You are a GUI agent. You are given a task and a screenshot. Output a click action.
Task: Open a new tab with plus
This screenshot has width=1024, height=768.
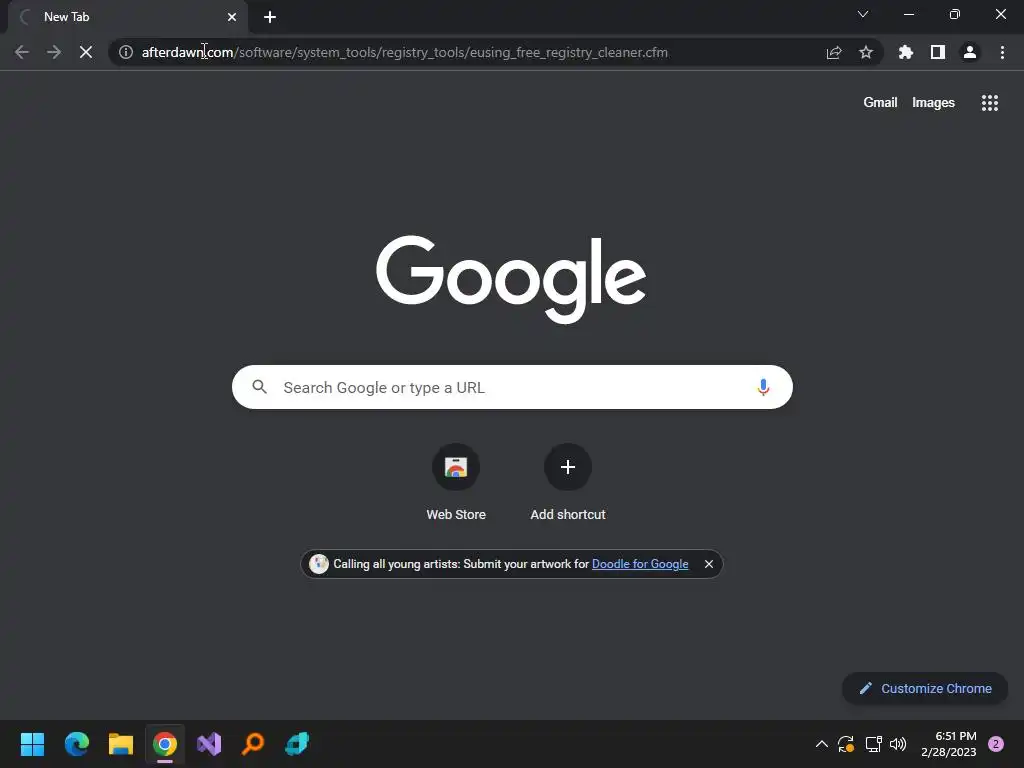point(270,17)
